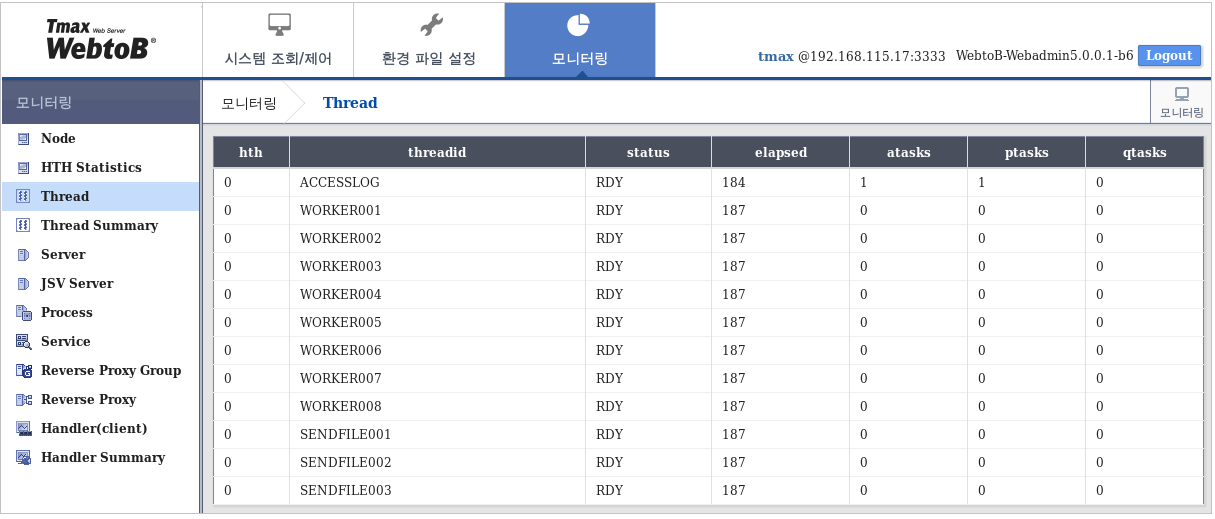Click the WebtoB-Webadmin5.0.0.1-b6 version text
1215x519 pixels.
[x=1044, y=57]
